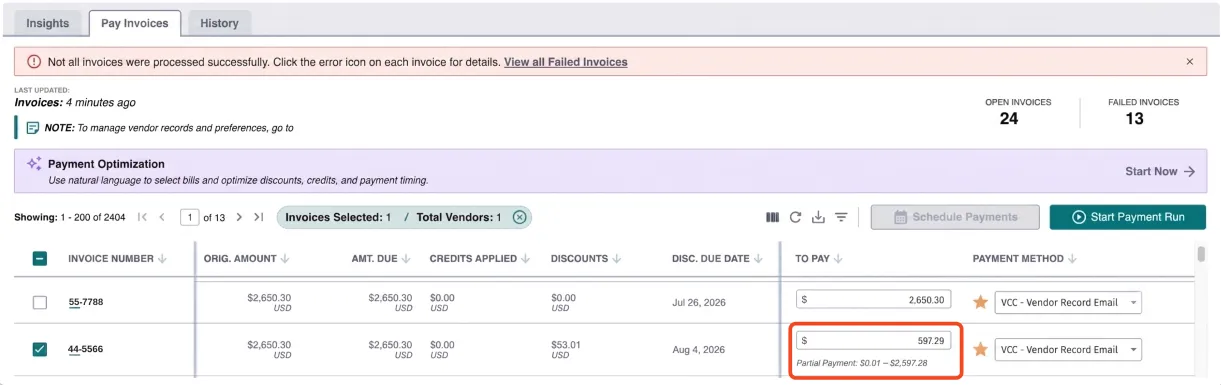Screen dimensions: 1221x385
Task: Click View all Failed Invoices link
Action: click(566, 62)
